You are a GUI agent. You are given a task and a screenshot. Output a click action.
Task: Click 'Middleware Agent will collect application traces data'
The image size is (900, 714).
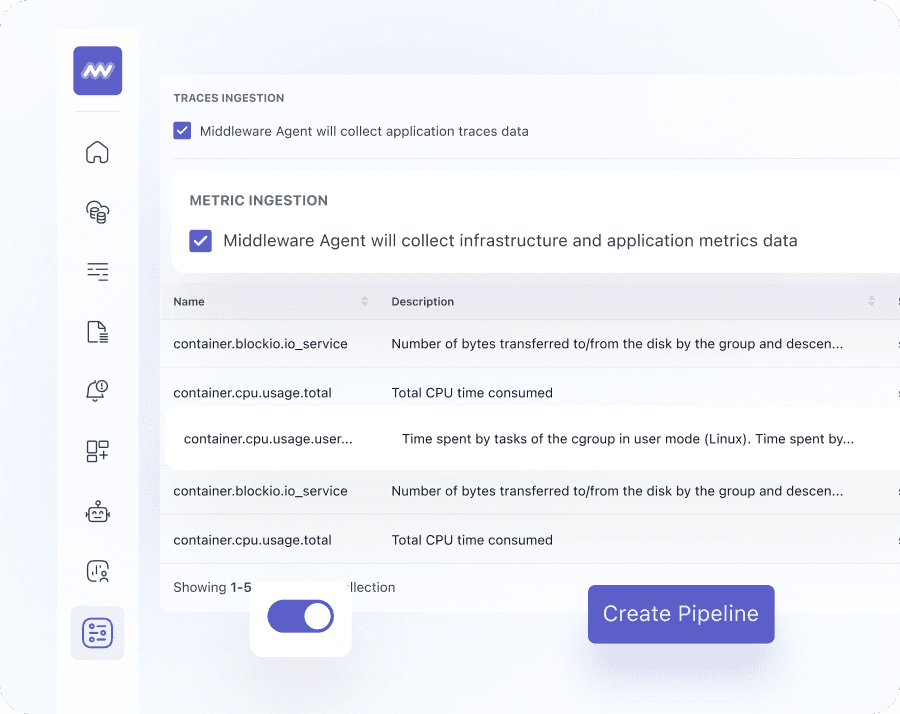[x=364, y=131]
